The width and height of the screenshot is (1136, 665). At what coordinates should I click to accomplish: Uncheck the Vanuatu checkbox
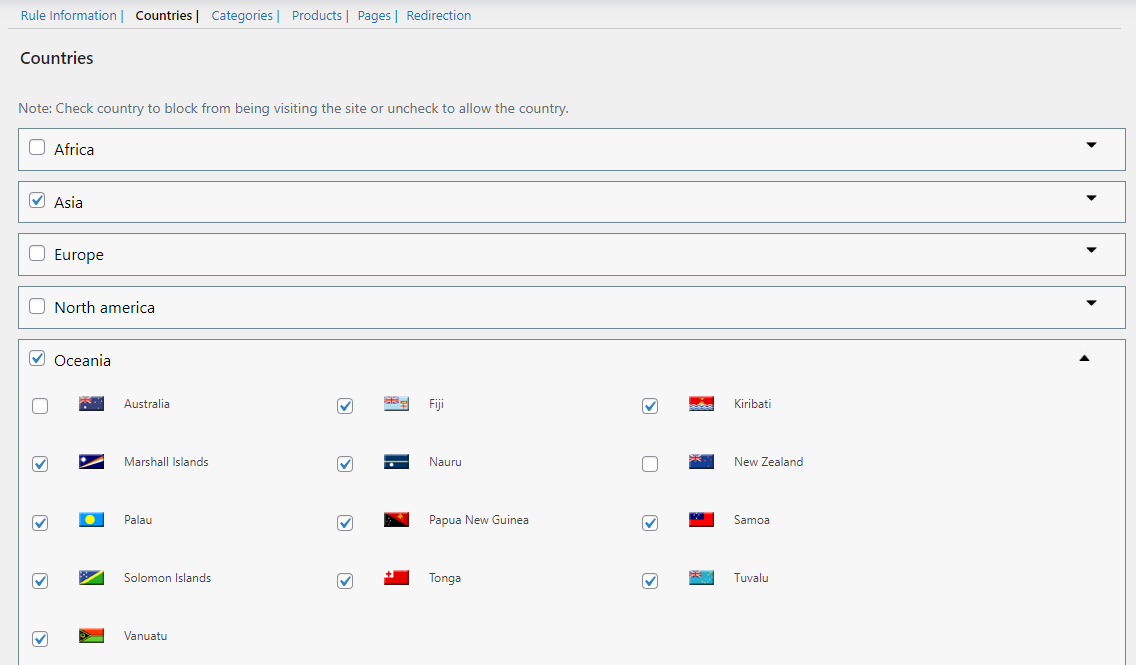click(x=40, y=638)
